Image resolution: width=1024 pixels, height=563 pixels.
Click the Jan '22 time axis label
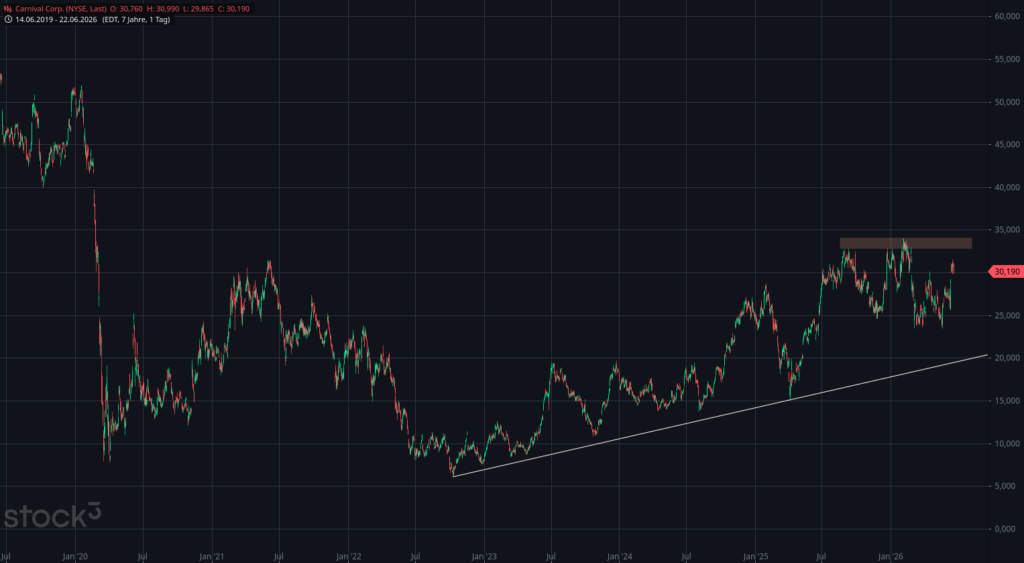[348, 557]
